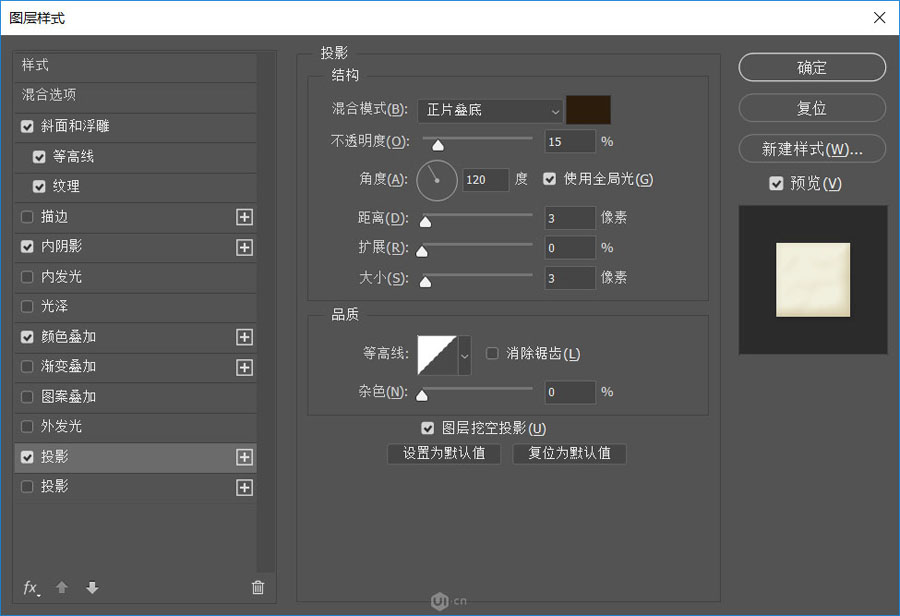Add another 描边 effect with its plus icon
The image size is (900, 616).
244,217
